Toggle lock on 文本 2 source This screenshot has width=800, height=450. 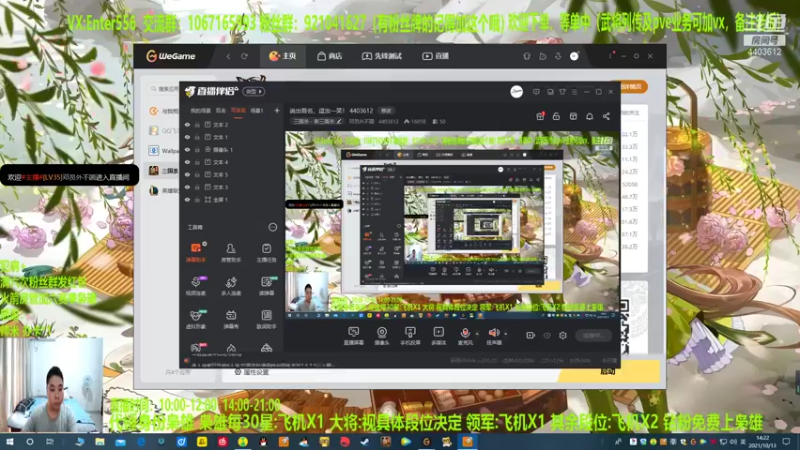tap(197, 124)
